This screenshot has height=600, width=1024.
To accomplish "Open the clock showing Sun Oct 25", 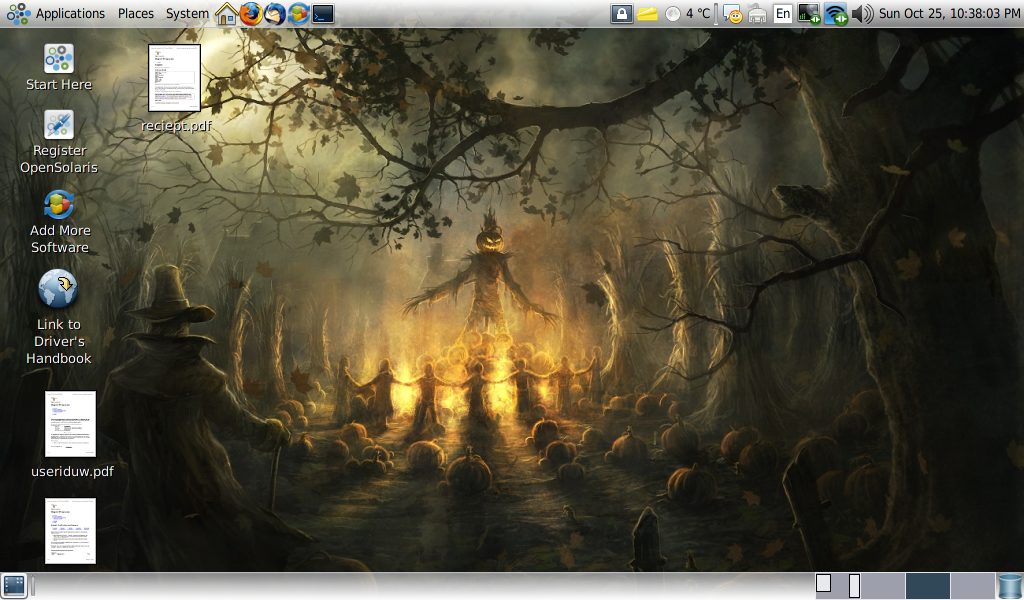I will pos(950,13).
